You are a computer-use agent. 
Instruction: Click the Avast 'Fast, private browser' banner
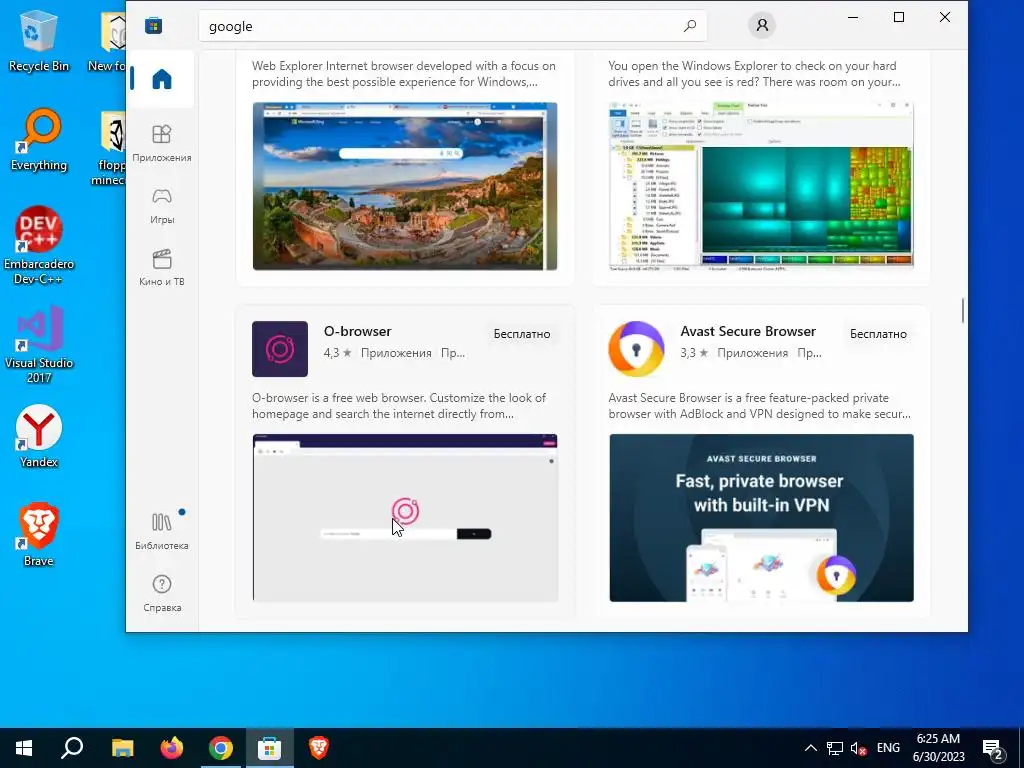(x=761, y=518)
